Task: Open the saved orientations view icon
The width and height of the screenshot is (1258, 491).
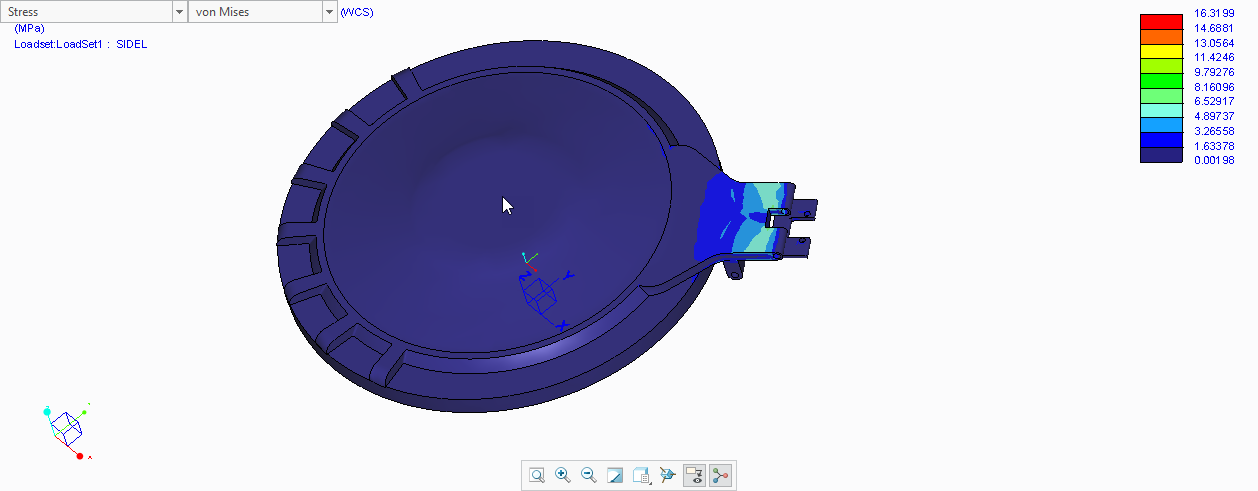Action: point(642,476)
